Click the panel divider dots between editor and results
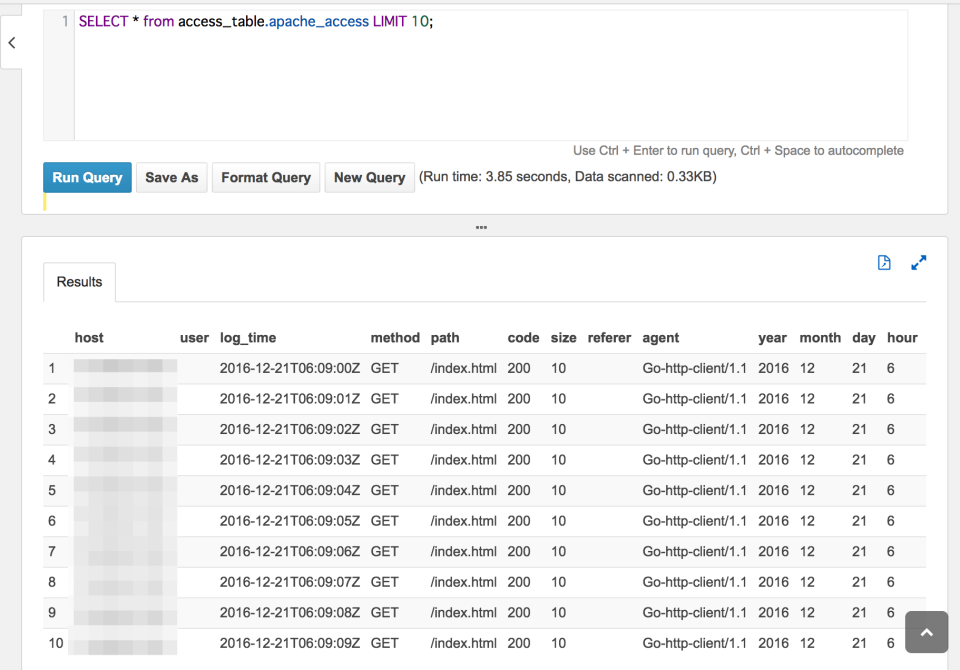960x670 pixels. coord(481,227)
